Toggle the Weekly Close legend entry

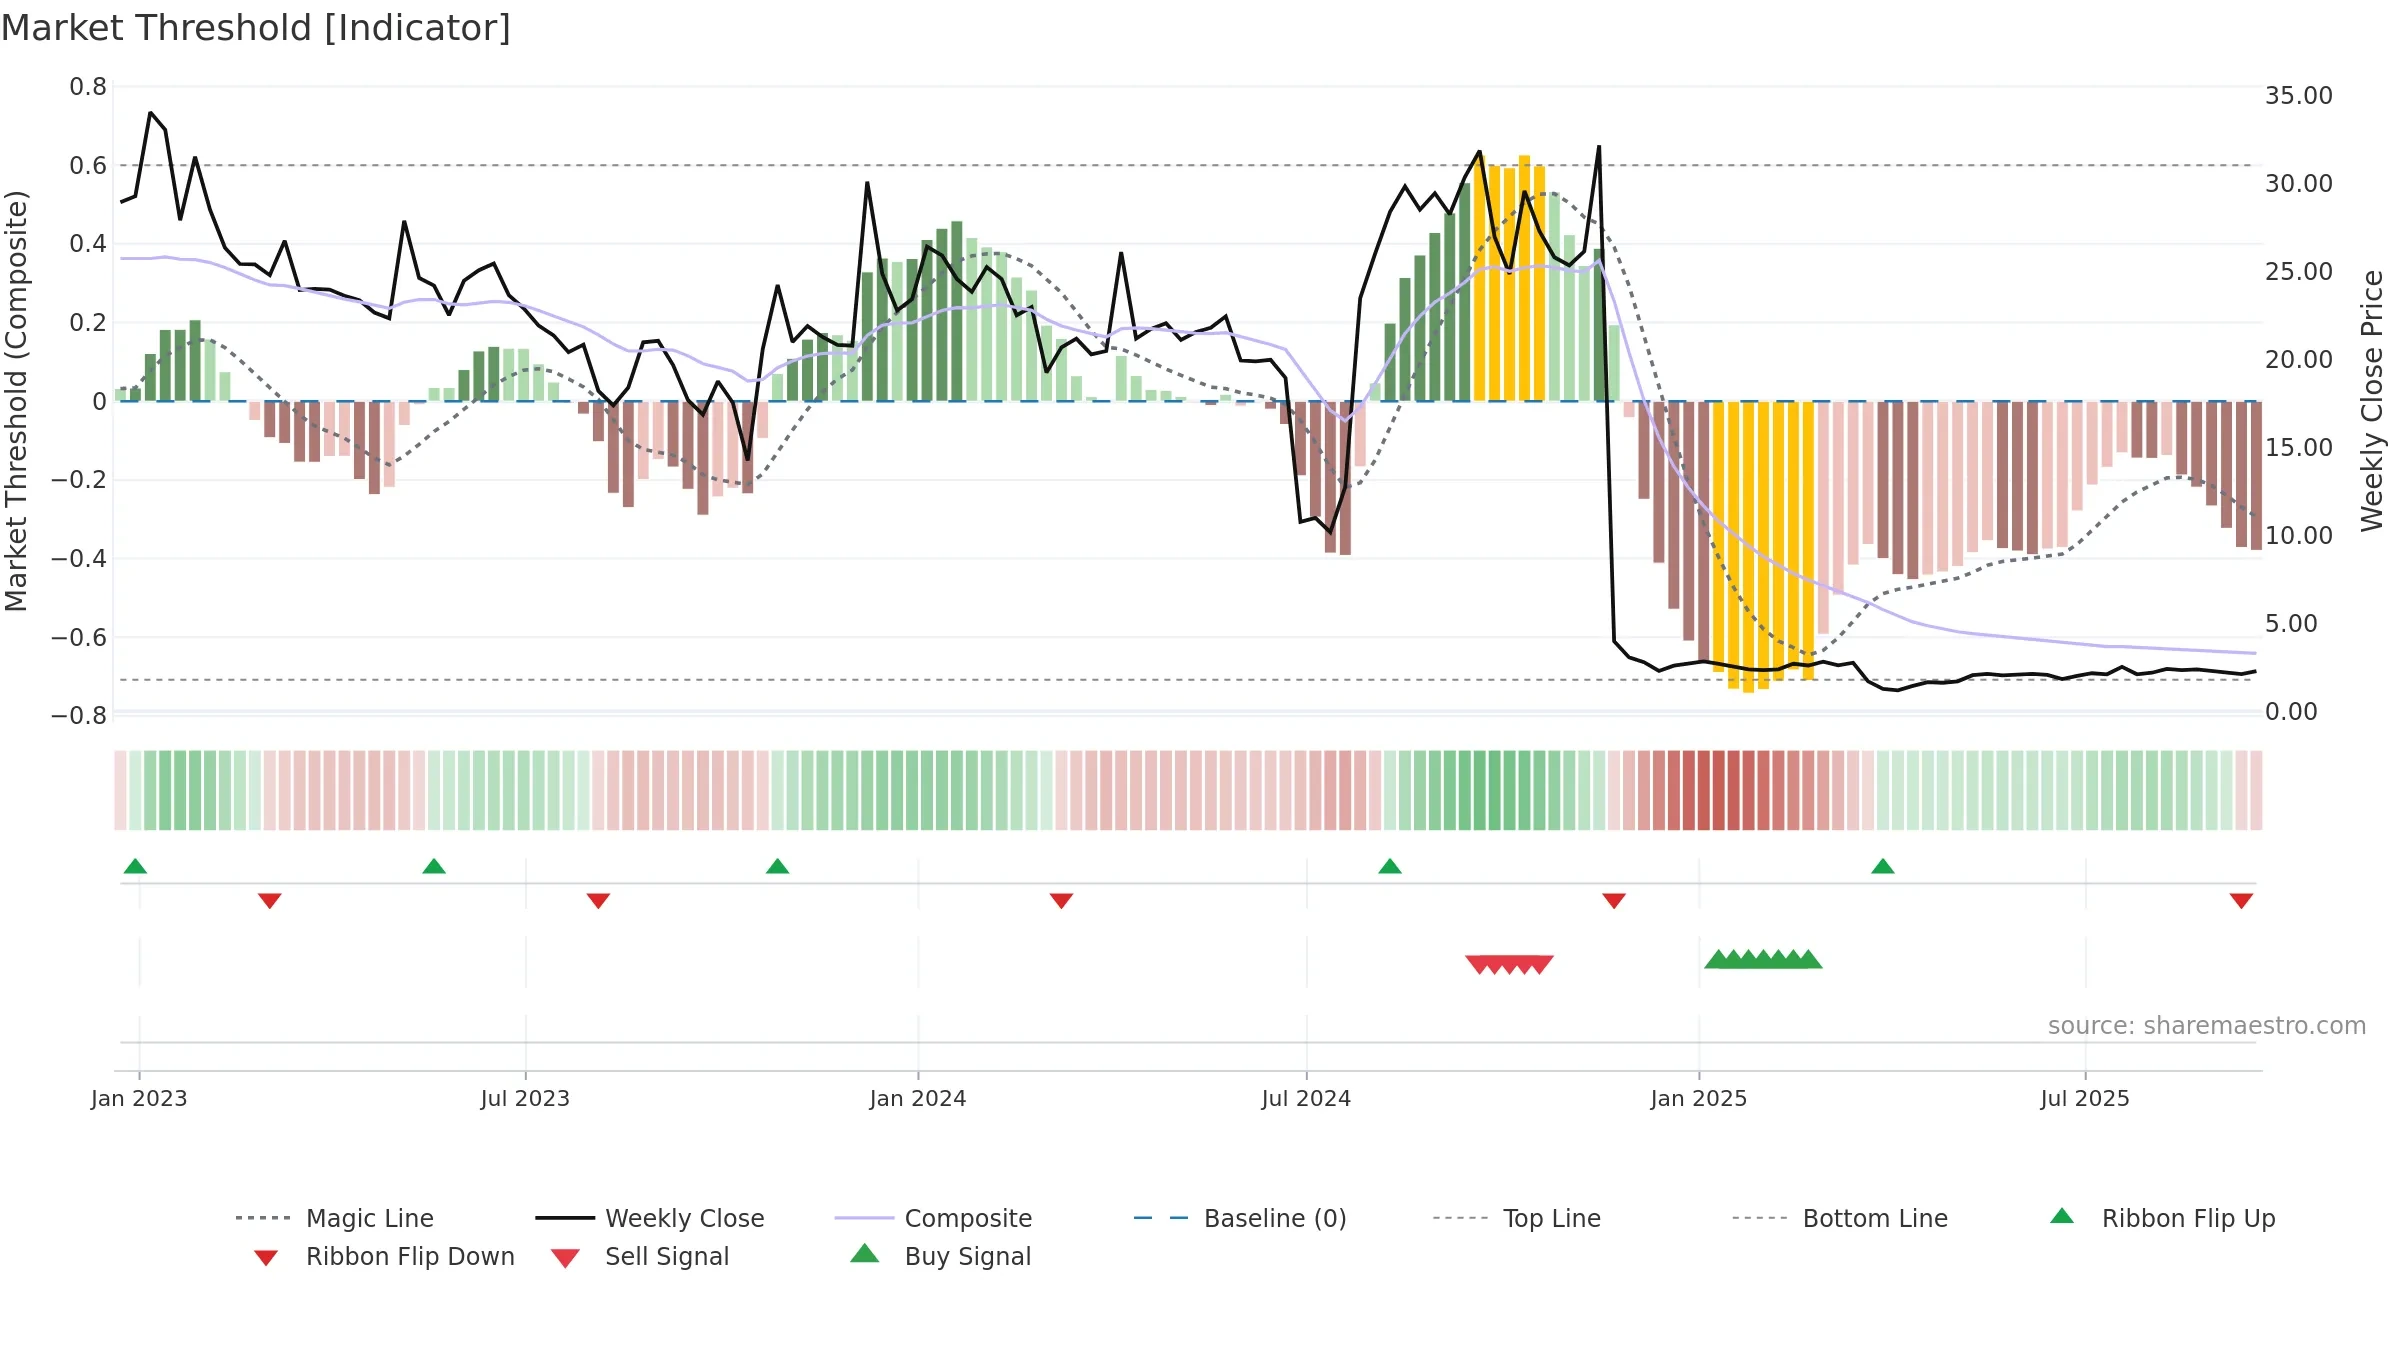coord(649,1218)
